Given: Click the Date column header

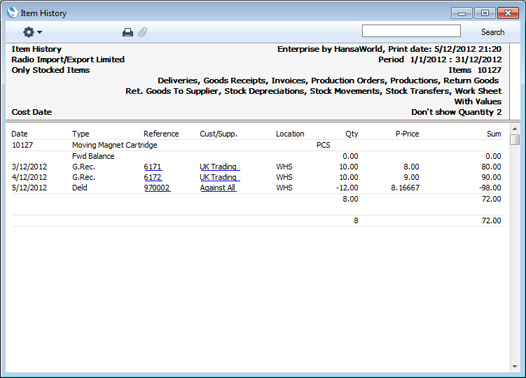Looking at the screenshot, I should (19, 134).
